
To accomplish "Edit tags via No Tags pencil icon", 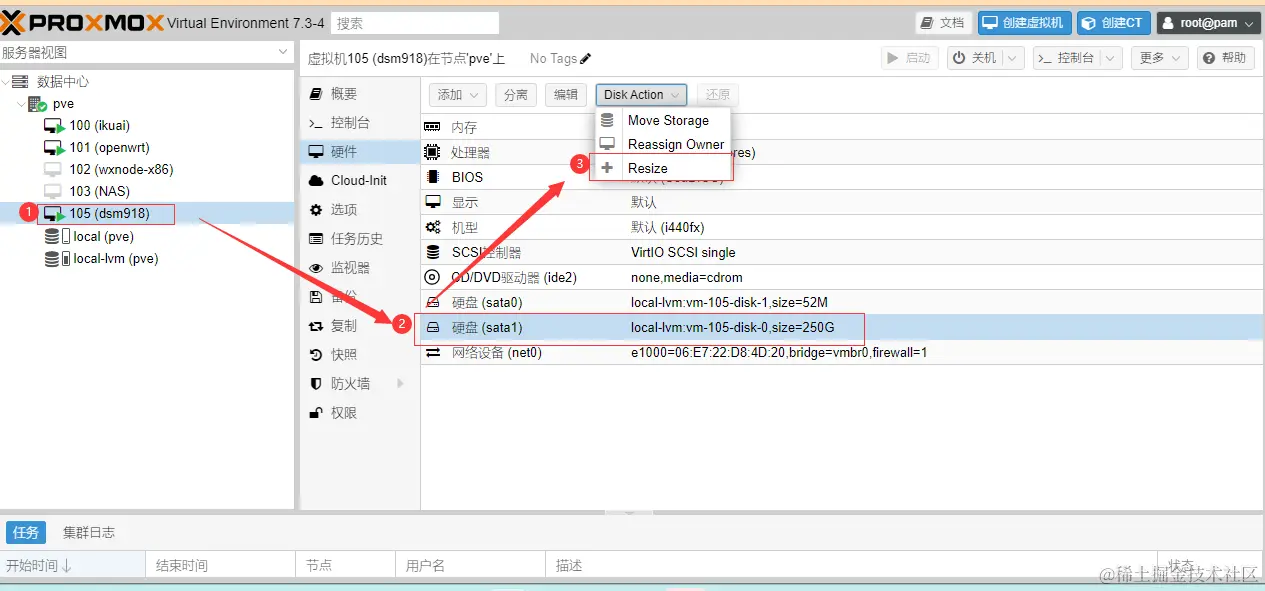I will tap(586, 58).
